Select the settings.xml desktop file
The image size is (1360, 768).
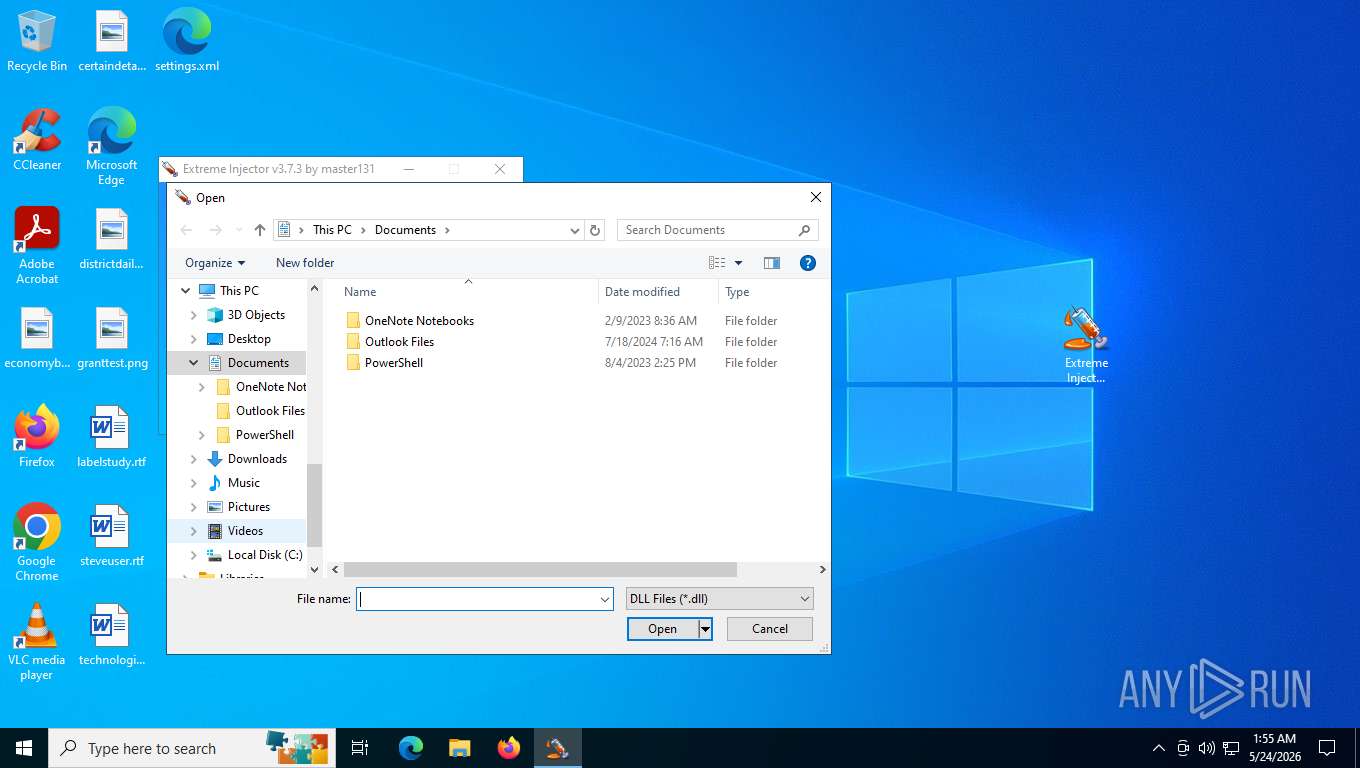pyautogui.click(x=187, y=41)
